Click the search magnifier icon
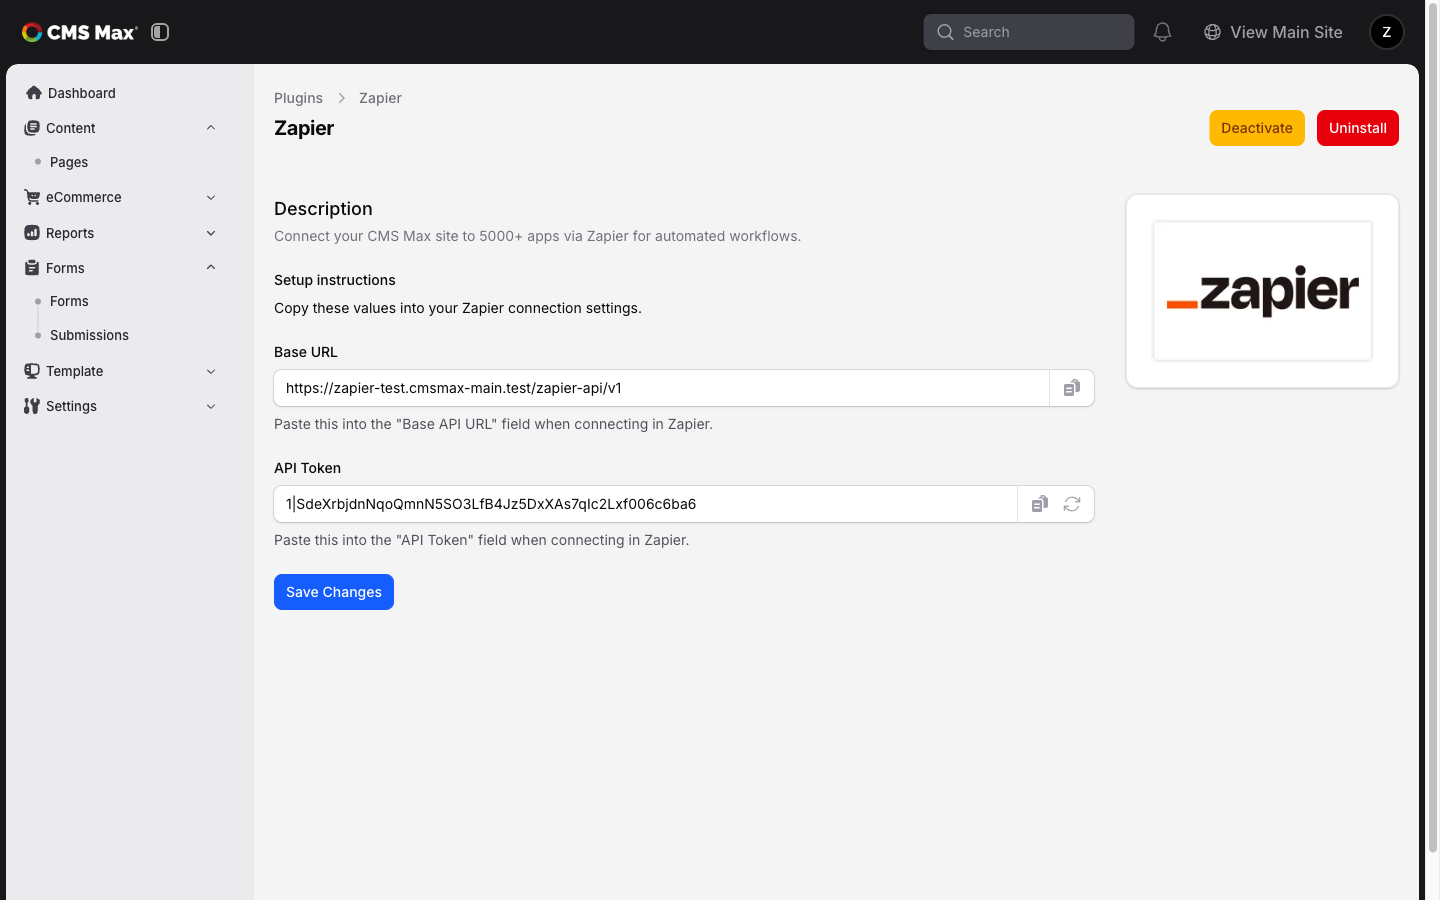Viewport: 1440px width, 900px height. [945, 32]
